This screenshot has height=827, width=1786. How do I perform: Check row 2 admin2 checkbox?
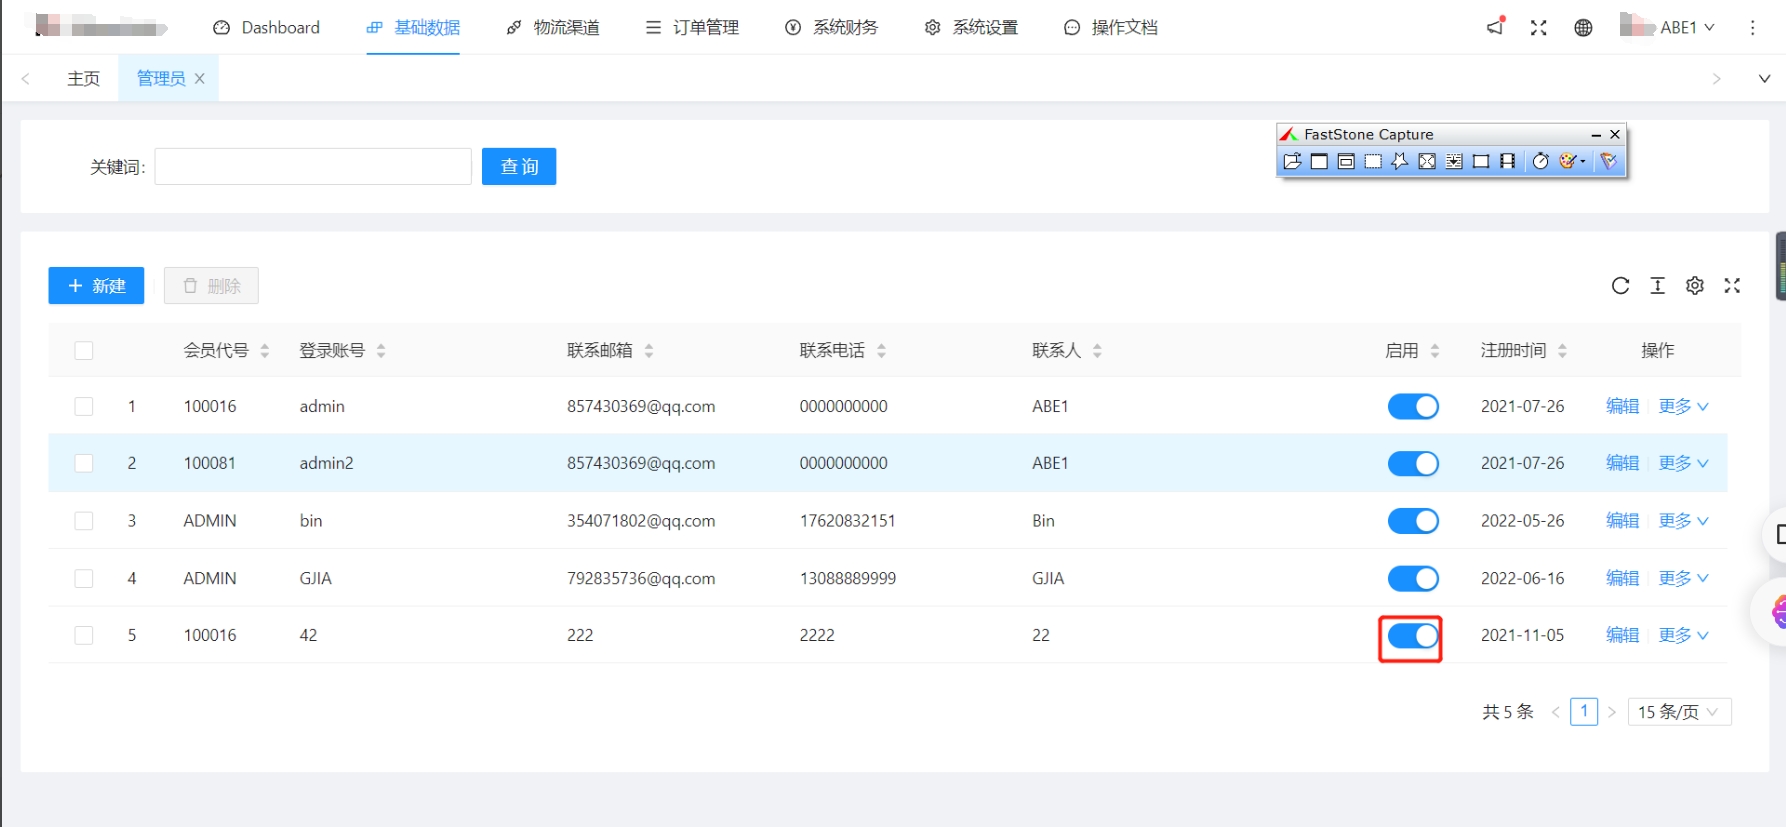[84, 464]
